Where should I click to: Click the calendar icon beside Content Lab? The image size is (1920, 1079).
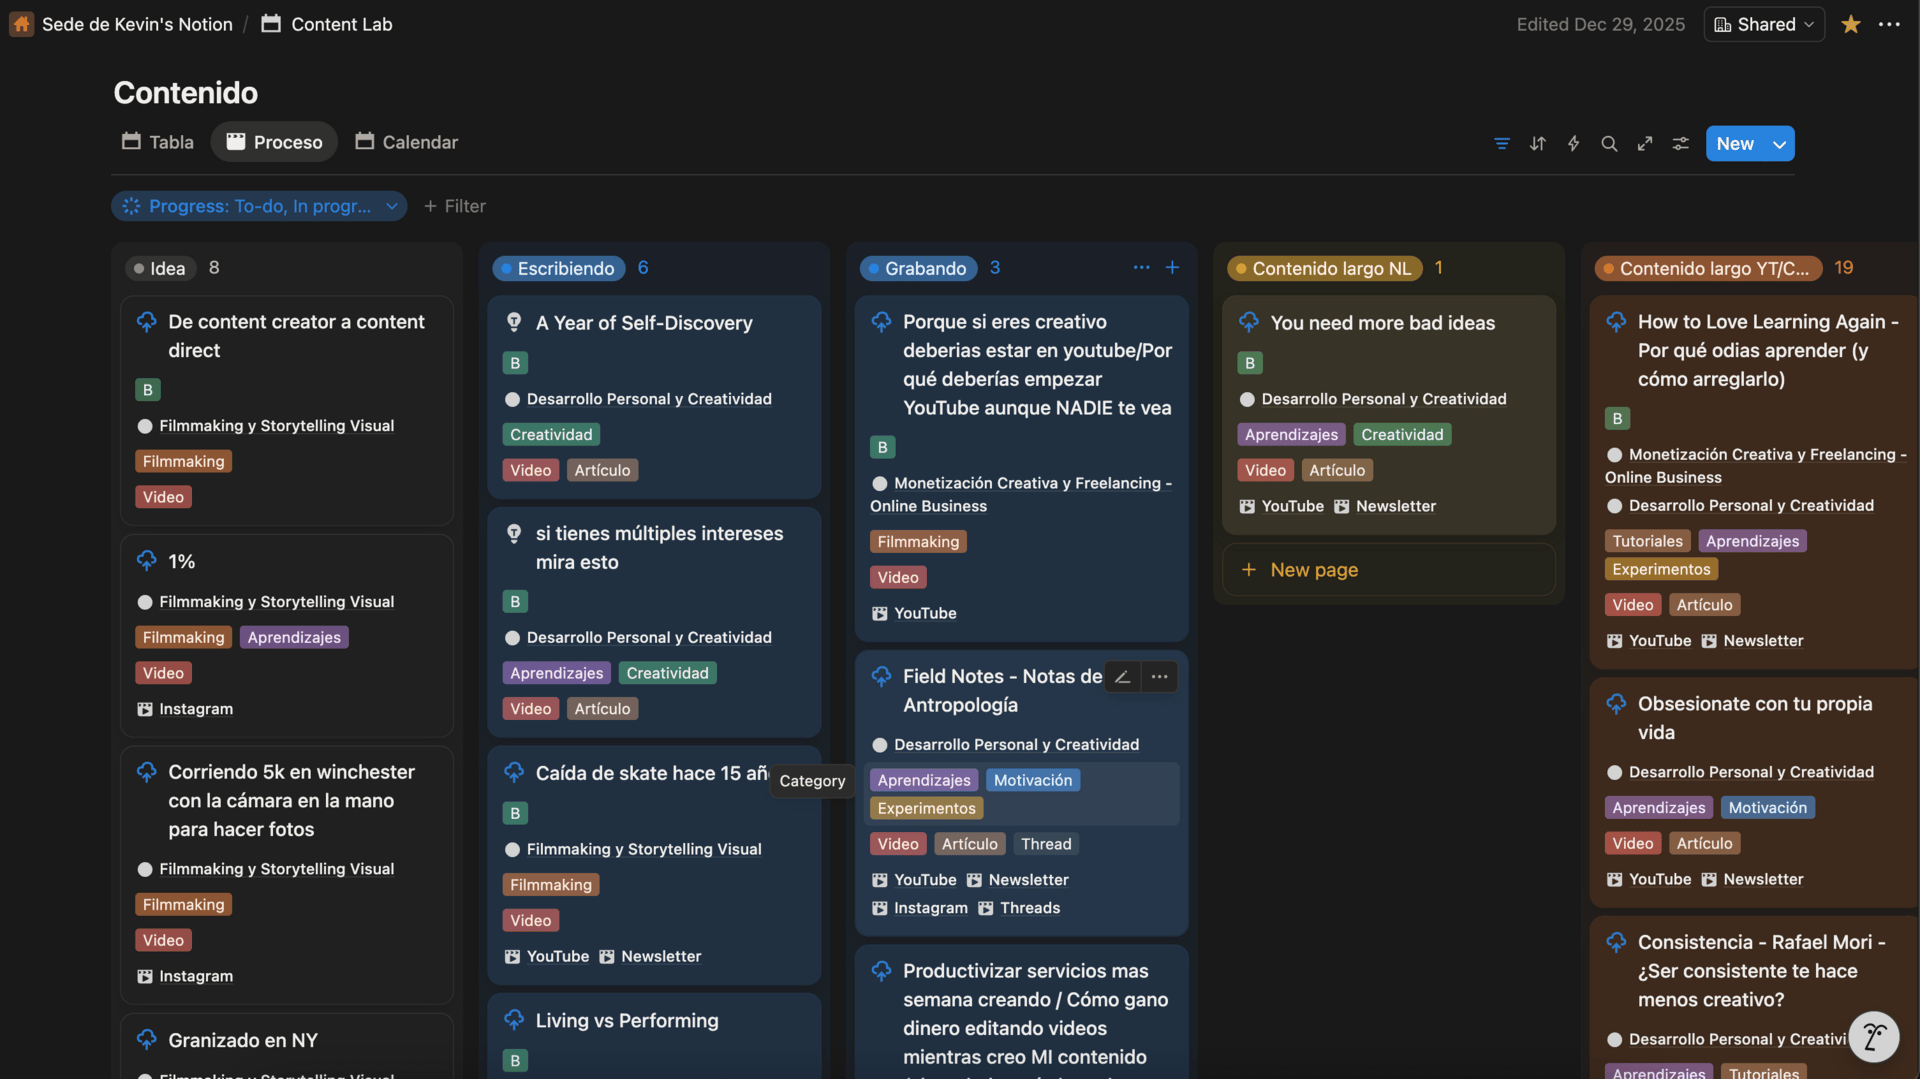point(271,24)
